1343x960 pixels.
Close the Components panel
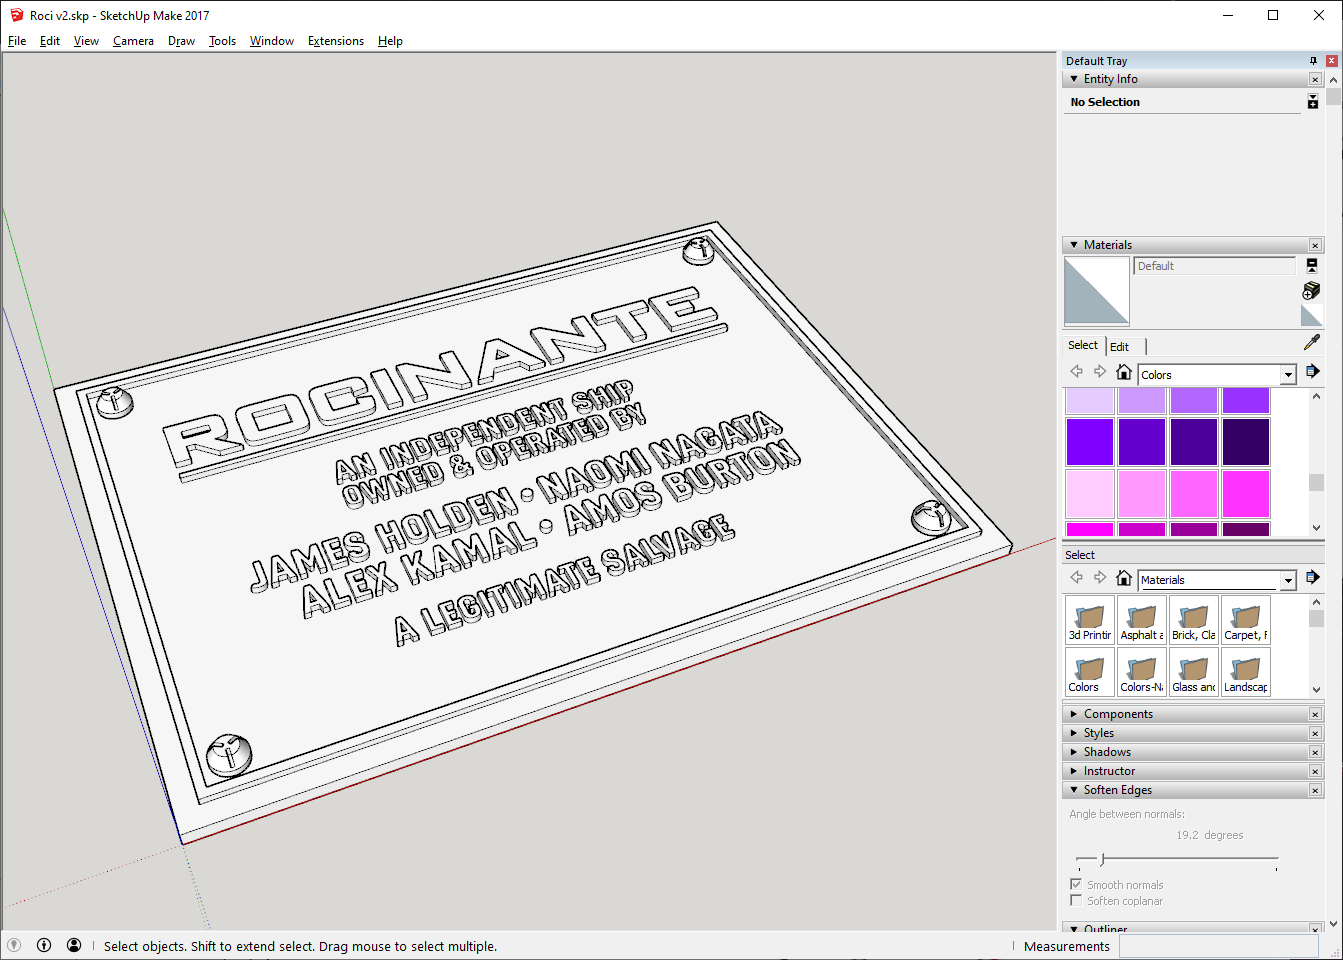1315,714
